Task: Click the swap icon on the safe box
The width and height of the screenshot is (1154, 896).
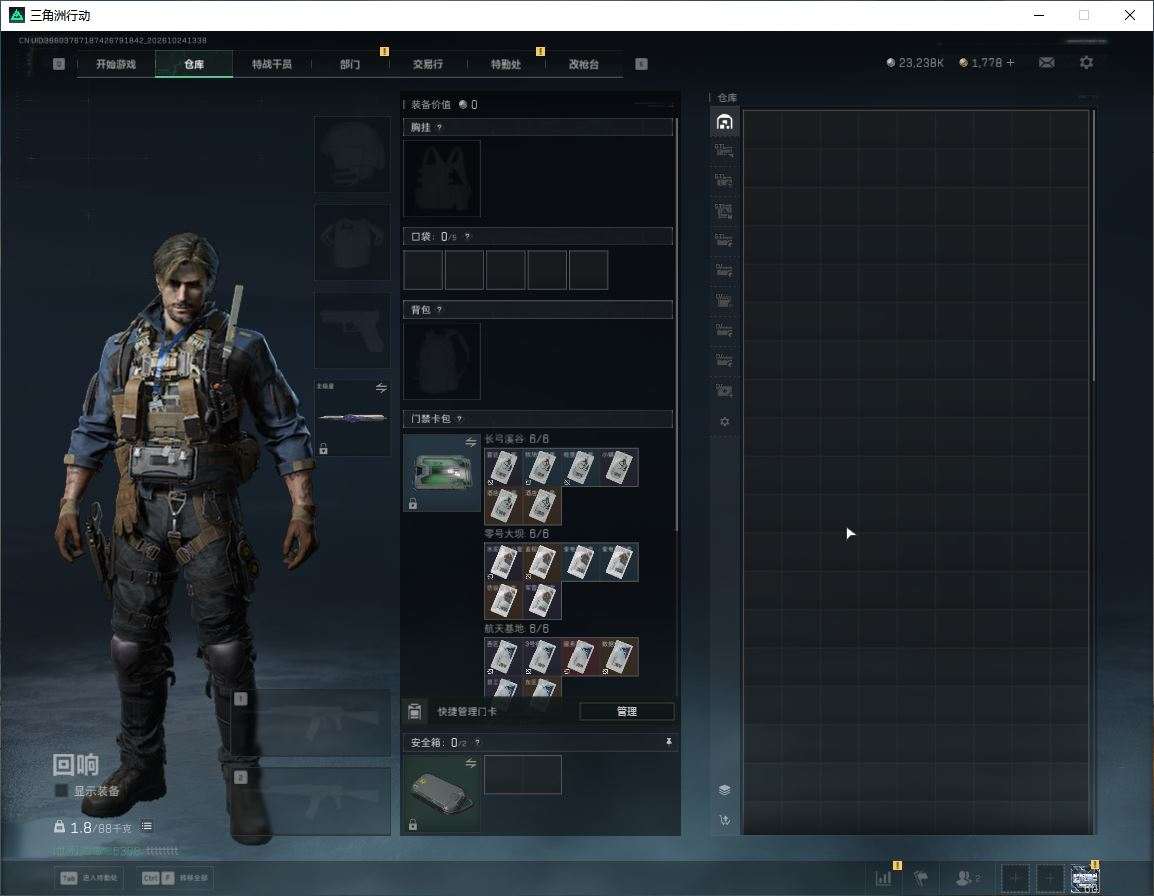Action: pos(471,763)
